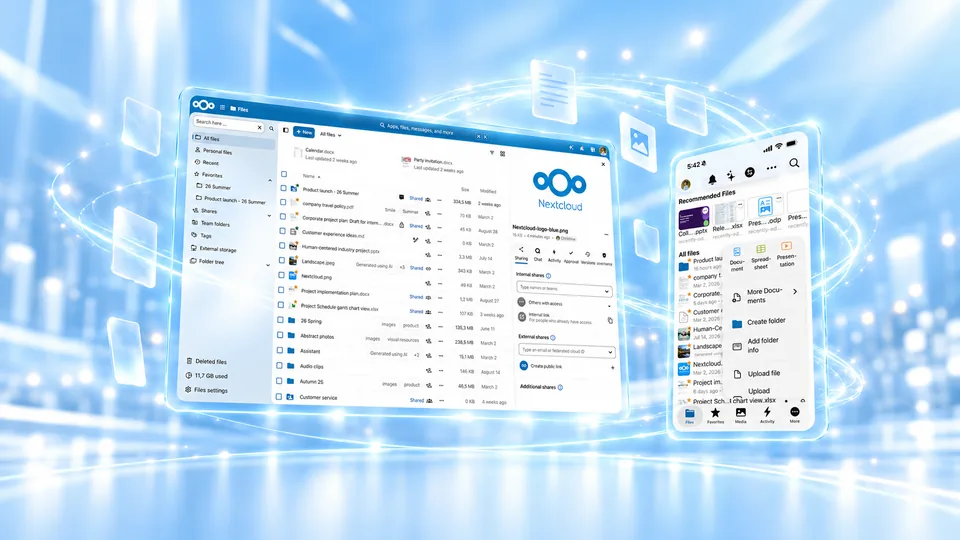This screenshot has height=540, width=960.
Task: Tap Create folder on the phone menu
Action: pyautogui.click(x=760, y=322)
